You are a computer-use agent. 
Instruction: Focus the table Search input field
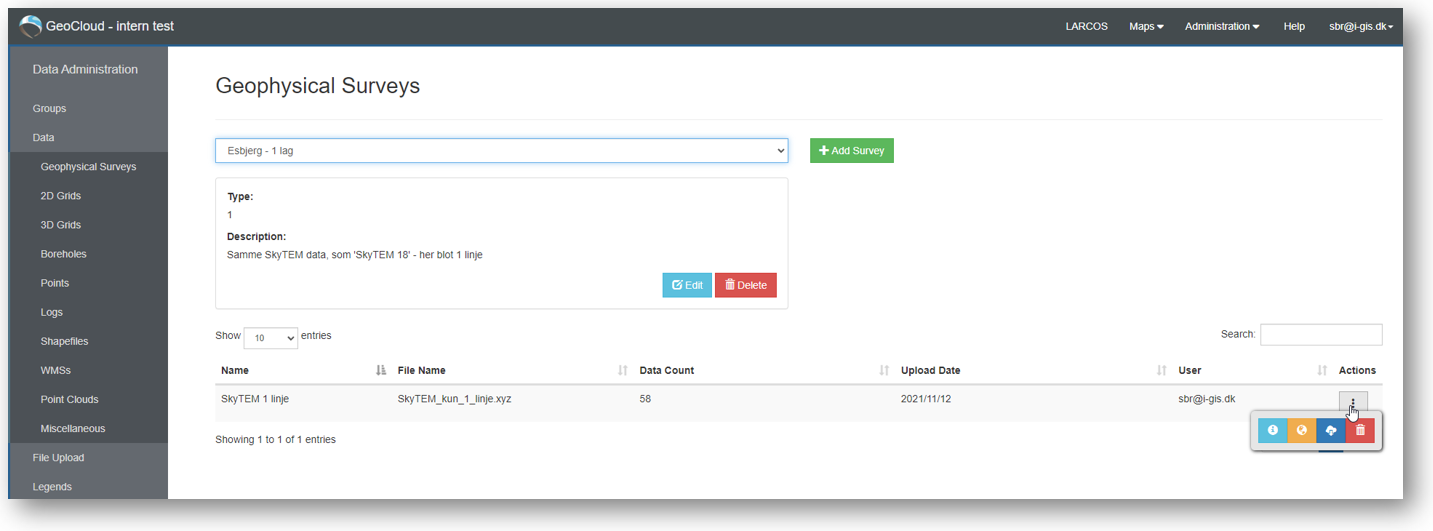tap(1321, 334)
